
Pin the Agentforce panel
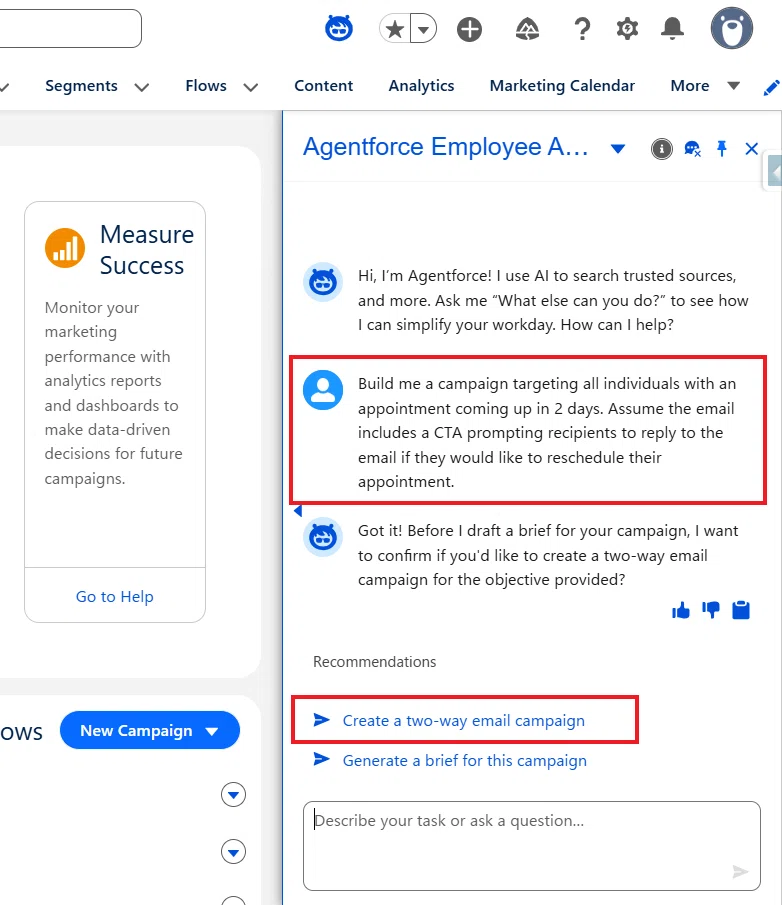click(721, 149)
